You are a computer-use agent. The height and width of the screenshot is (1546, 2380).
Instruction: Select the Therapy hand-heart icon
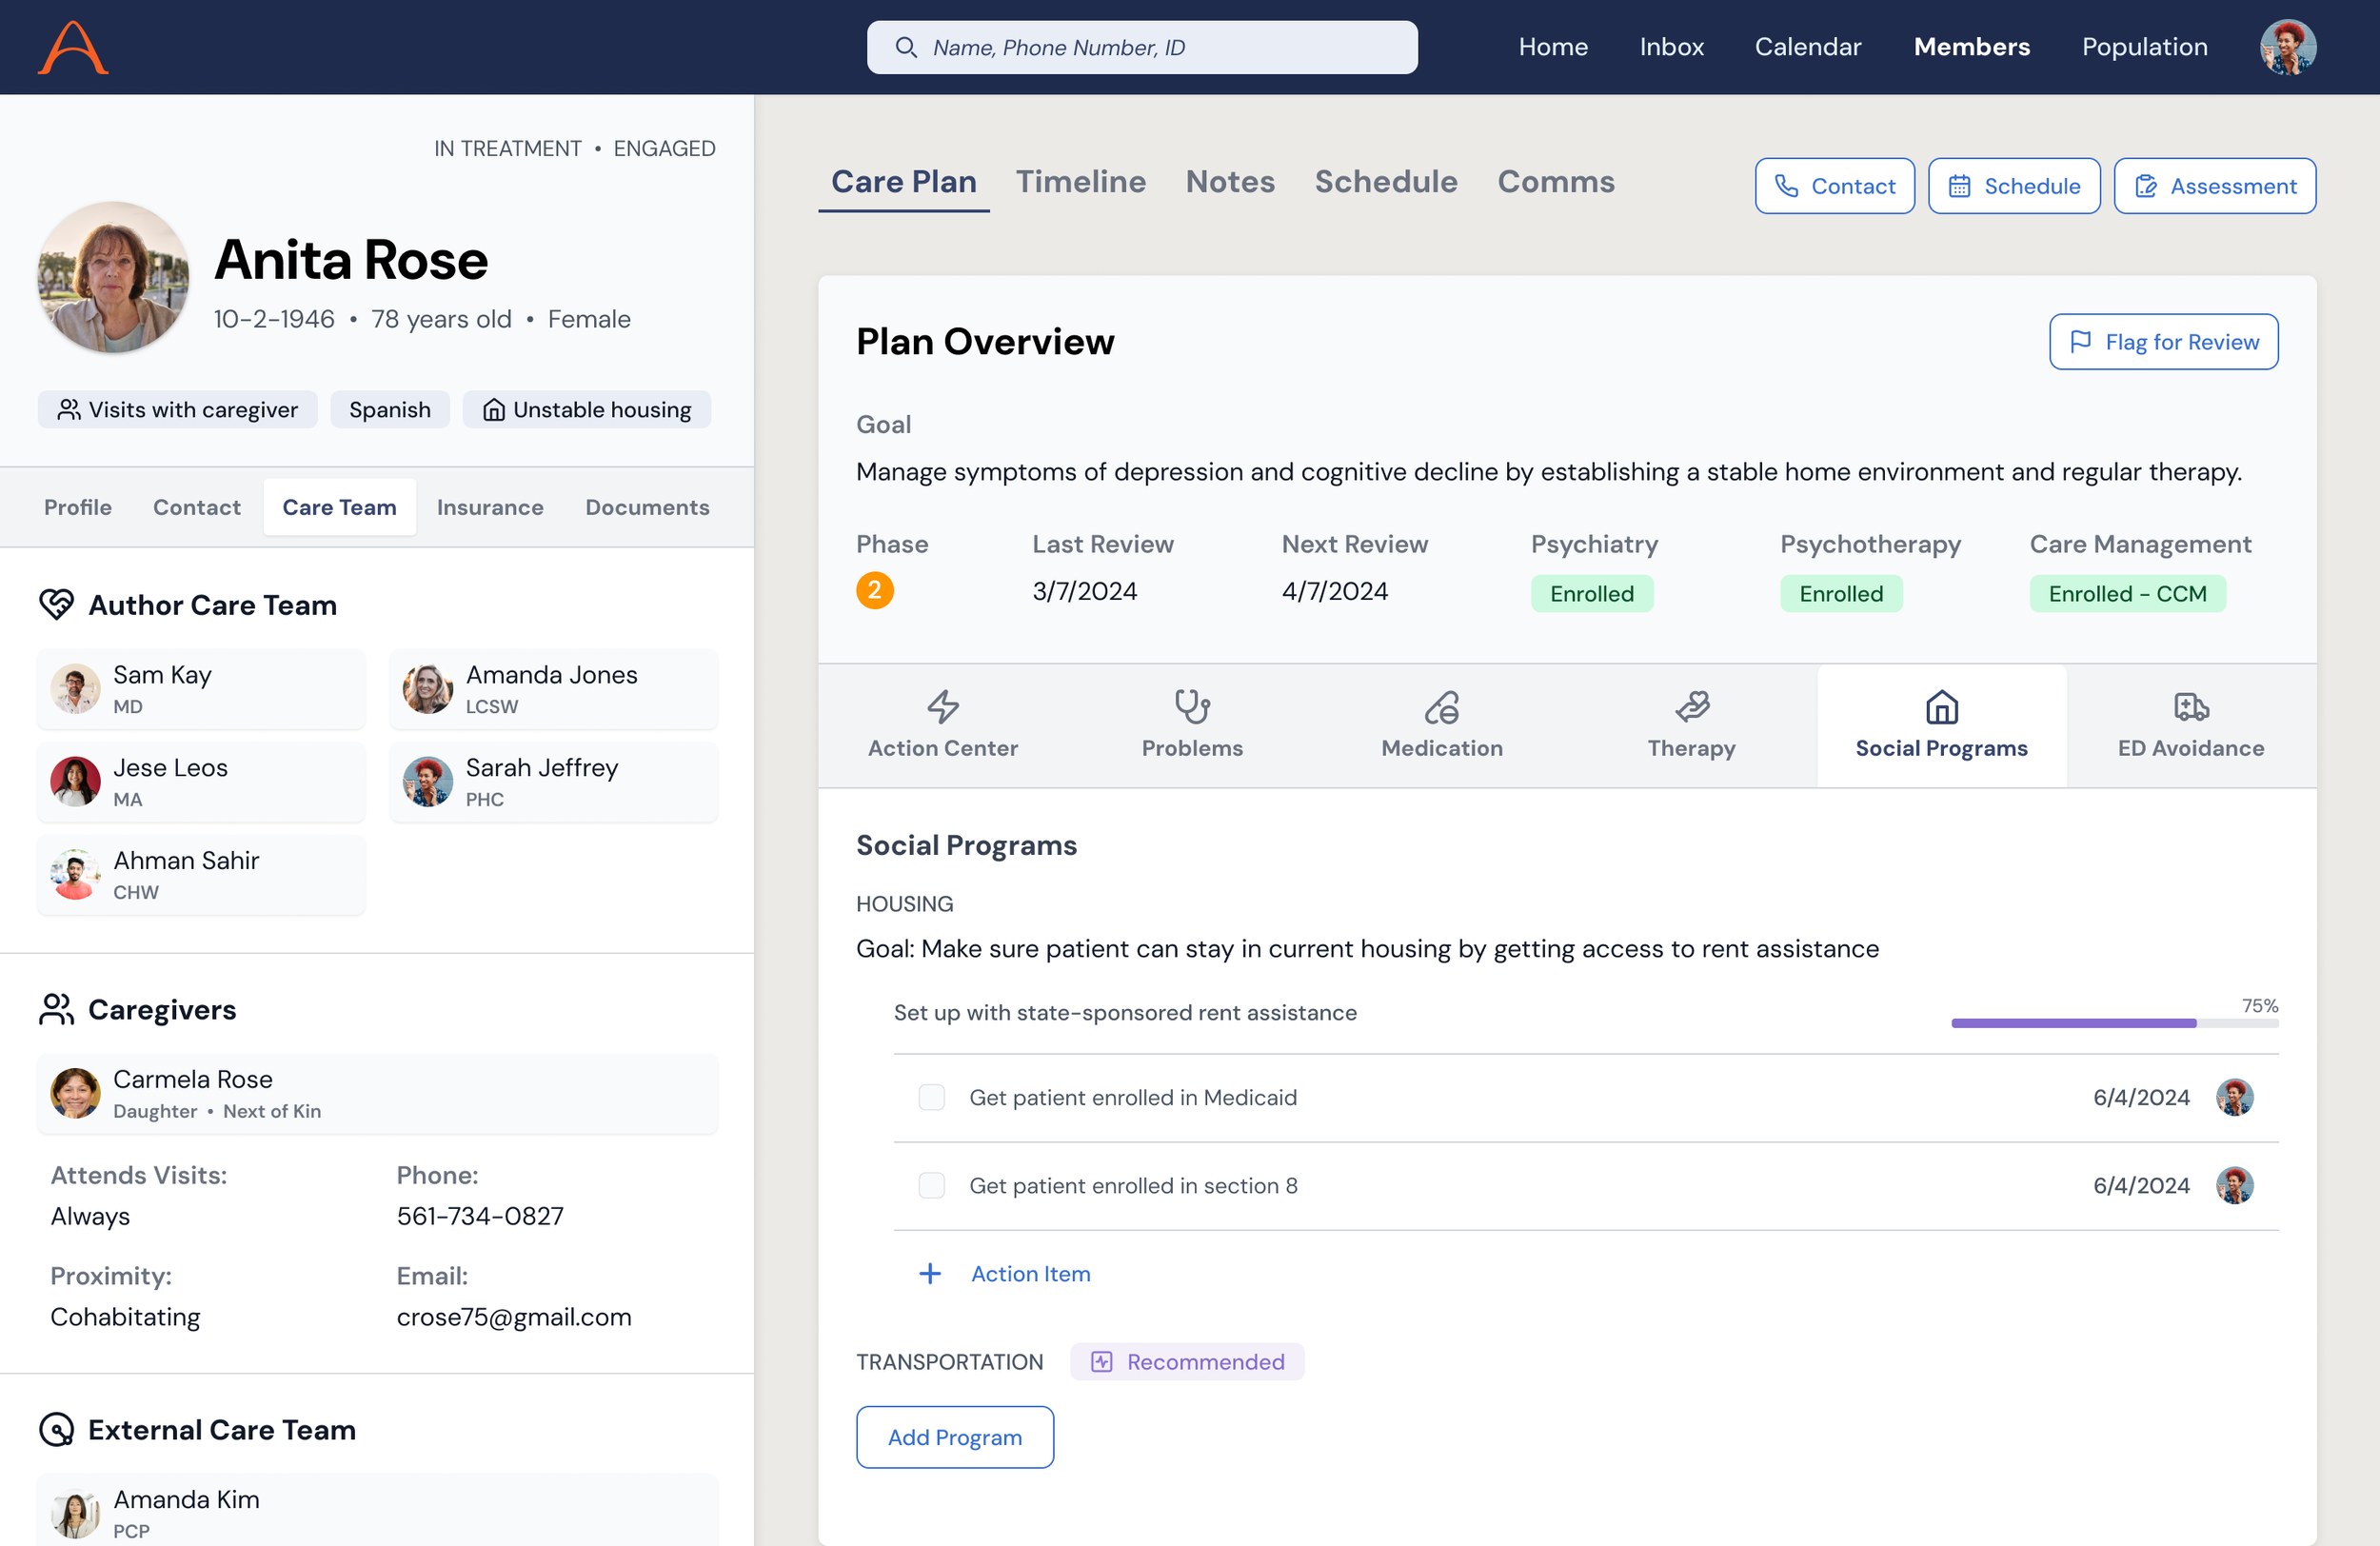point(1691,707)
